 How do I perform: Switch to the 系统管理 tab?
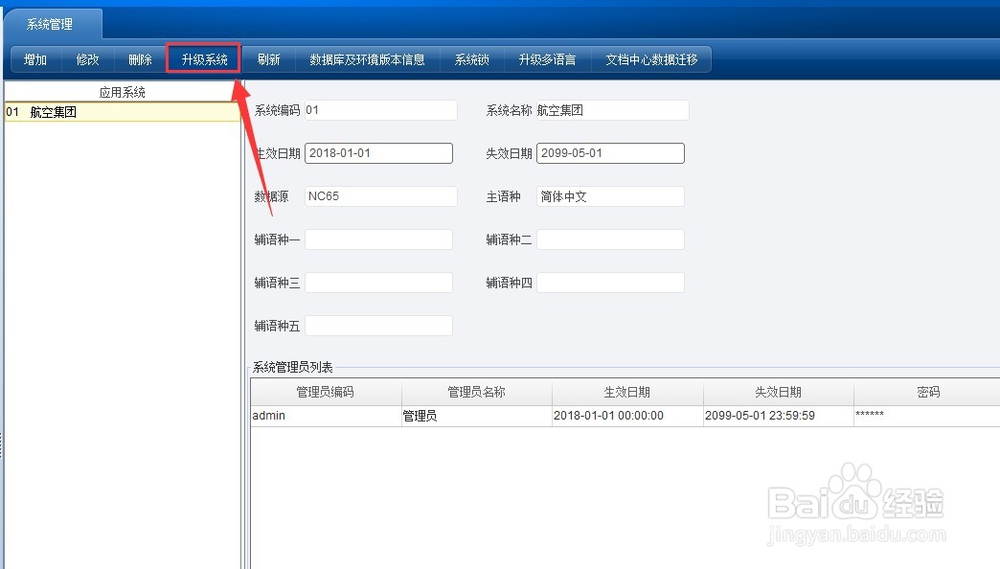(x=51, y=24)
